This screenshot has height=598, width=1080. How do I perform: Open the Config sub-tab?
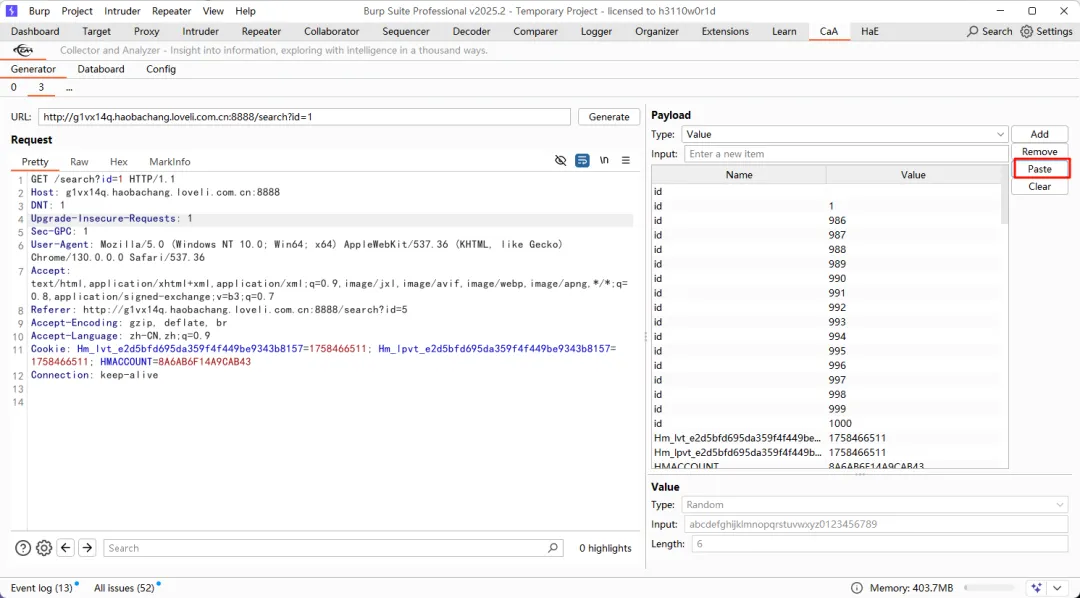[160, 69]
